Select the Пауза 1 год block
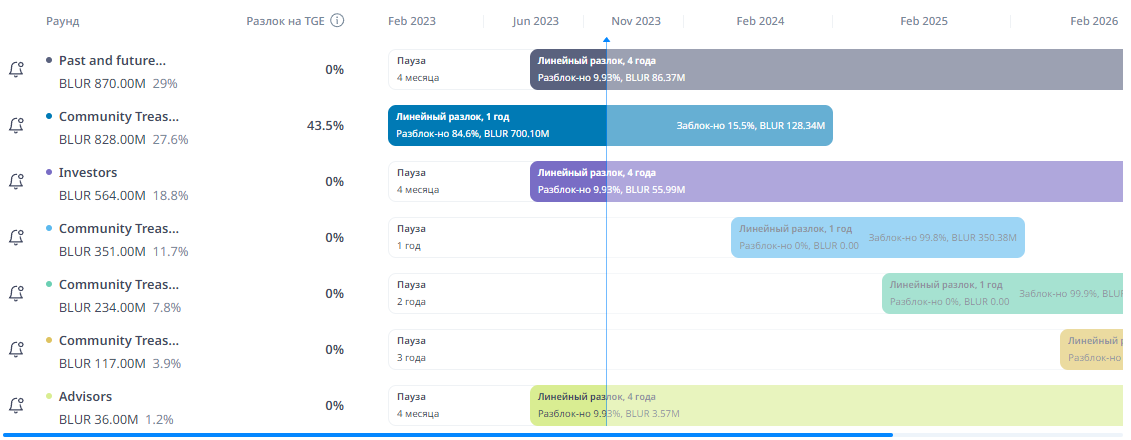The width and height of the screenshot is (1131, 440). [560, 237]
